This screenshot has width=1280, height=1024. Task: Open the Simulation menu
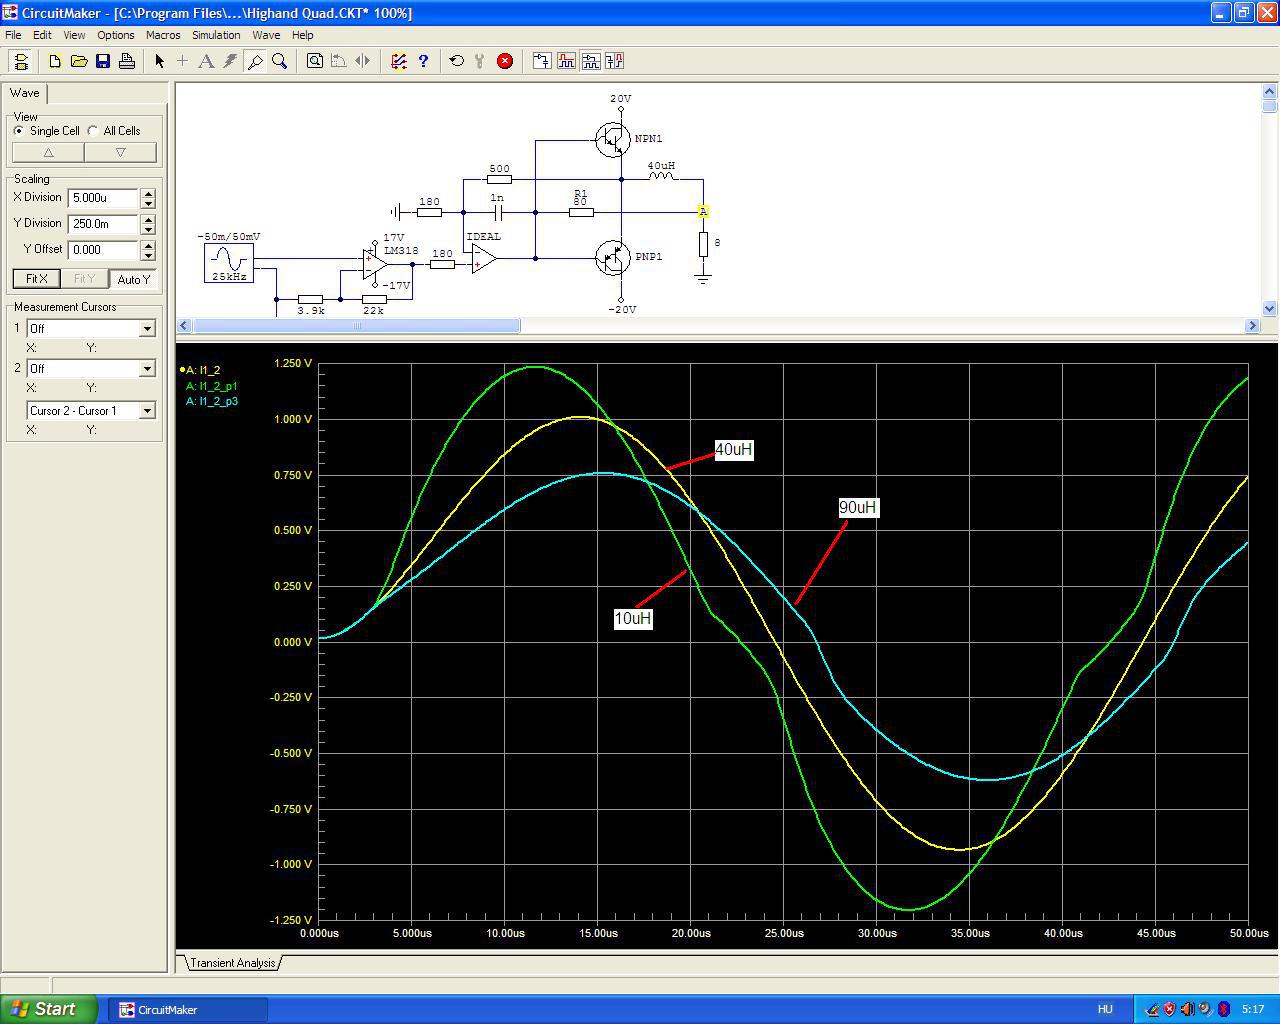216,35
